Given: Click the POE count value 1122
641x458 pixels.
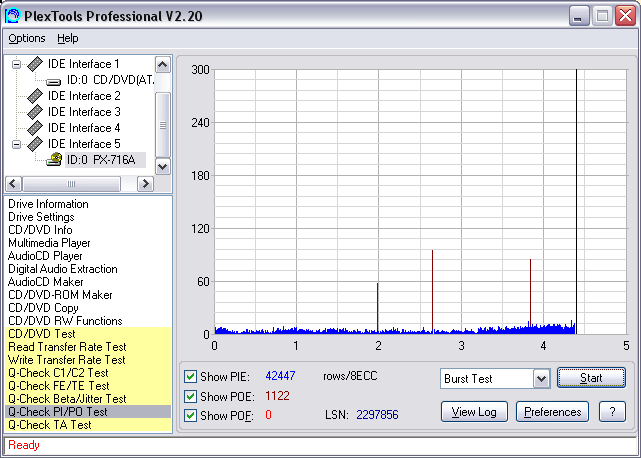Looking at the screenshot, I should (277, 396).
